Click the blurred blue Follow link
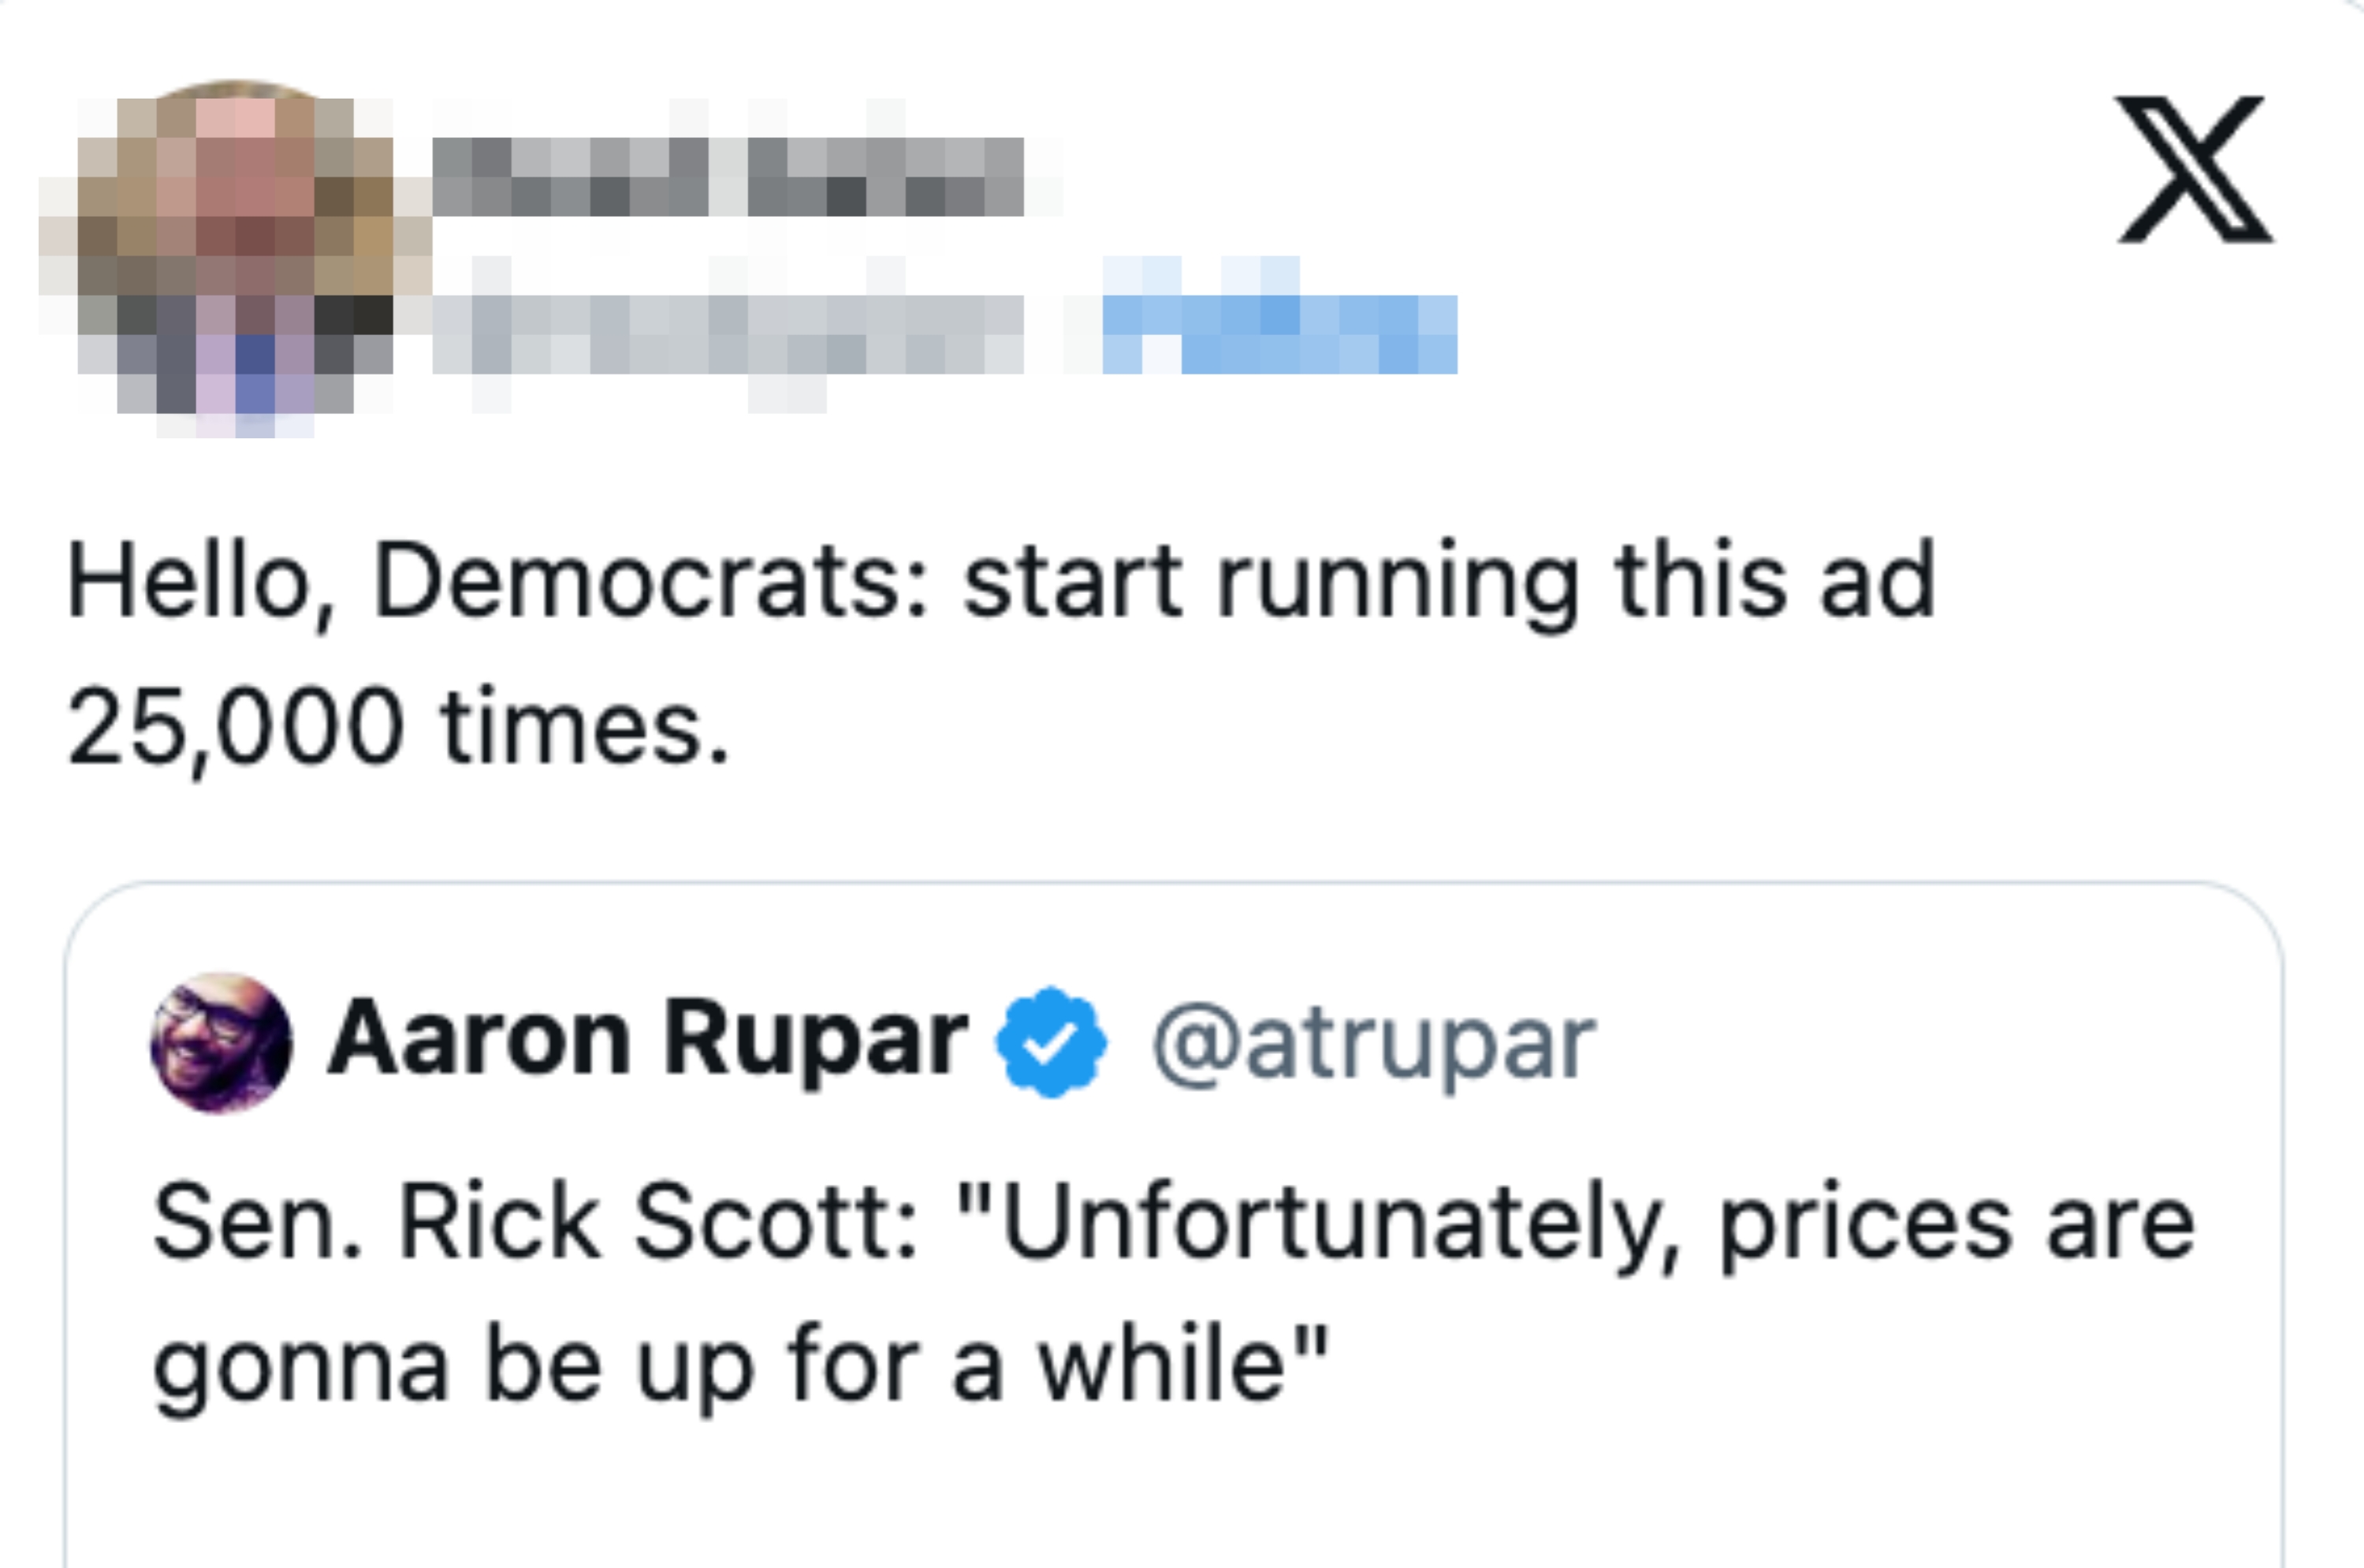 click(1279, 334)
